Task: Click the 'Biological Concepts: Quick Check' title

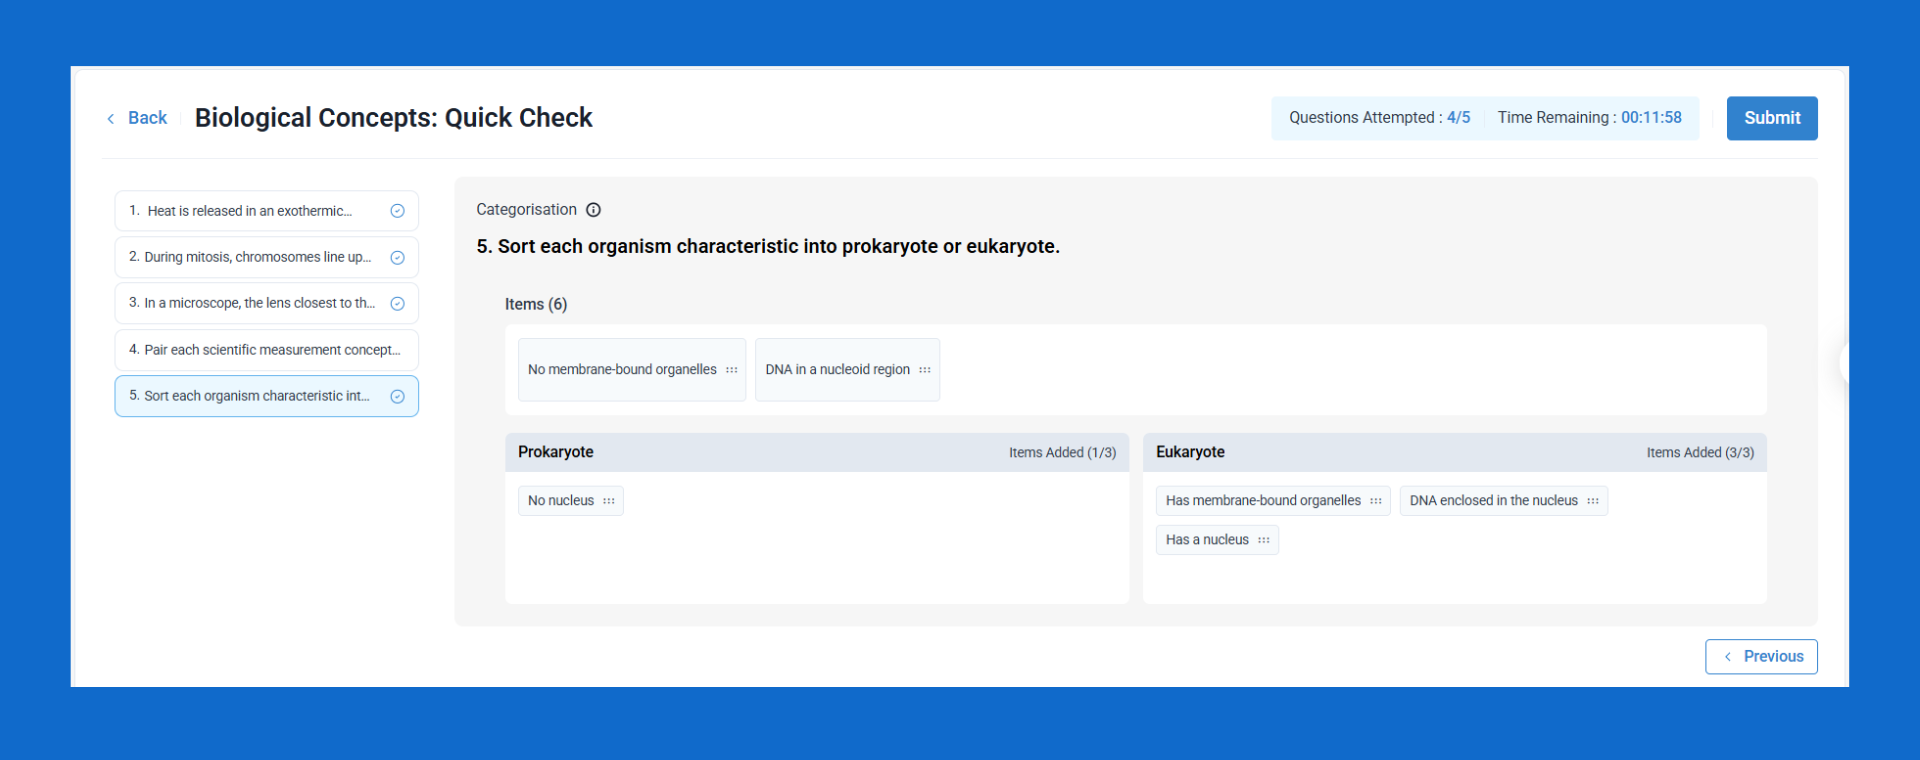Action: (x=393, y=118)
